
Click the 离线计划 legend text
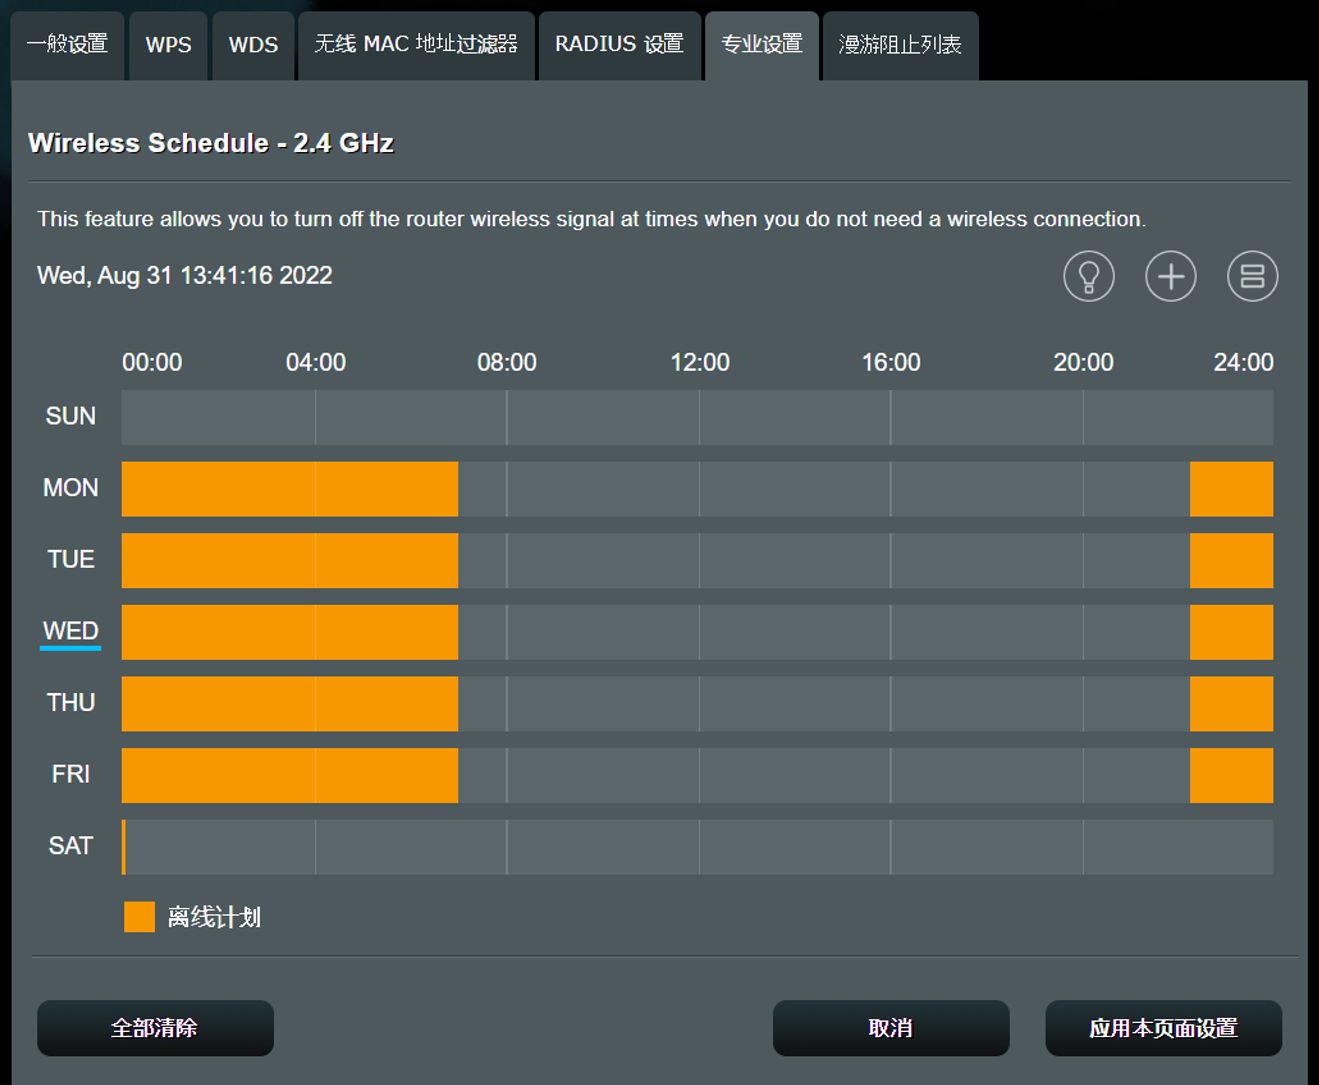[214, 917]
